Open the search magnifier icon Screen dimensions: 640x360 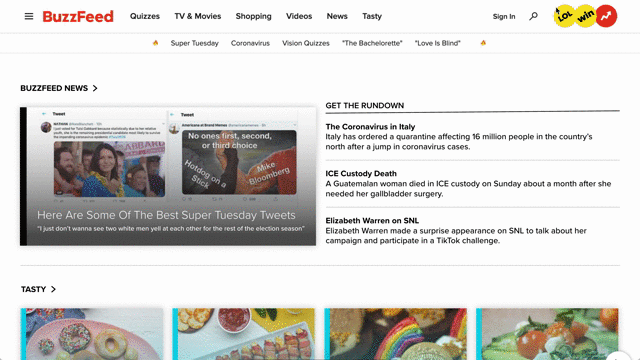tap(533, 16)
